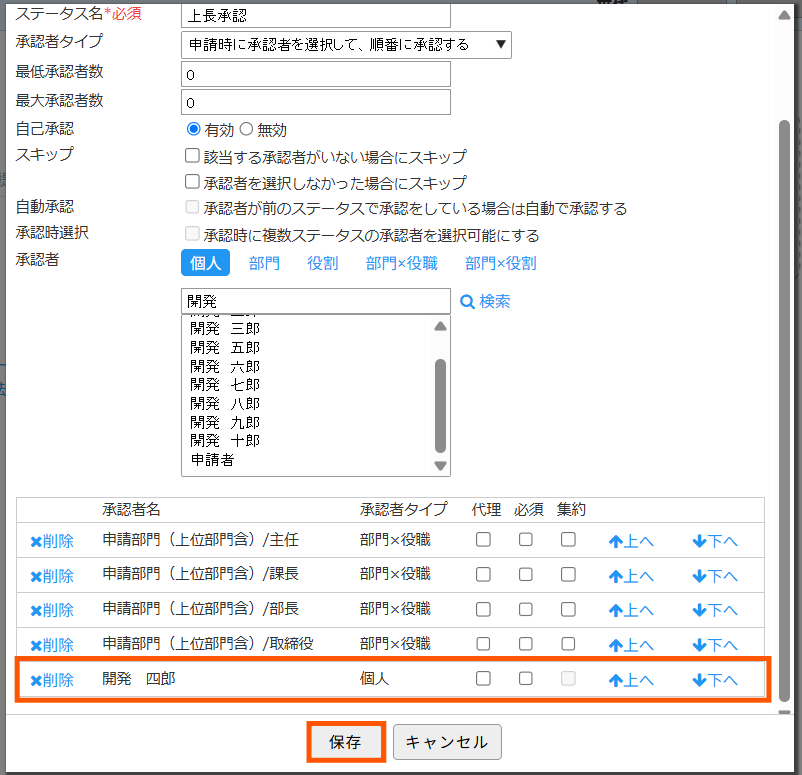Select 開発 五郎 in the list
The height and width of the screenshot is (775, 802).
point(225,348)
